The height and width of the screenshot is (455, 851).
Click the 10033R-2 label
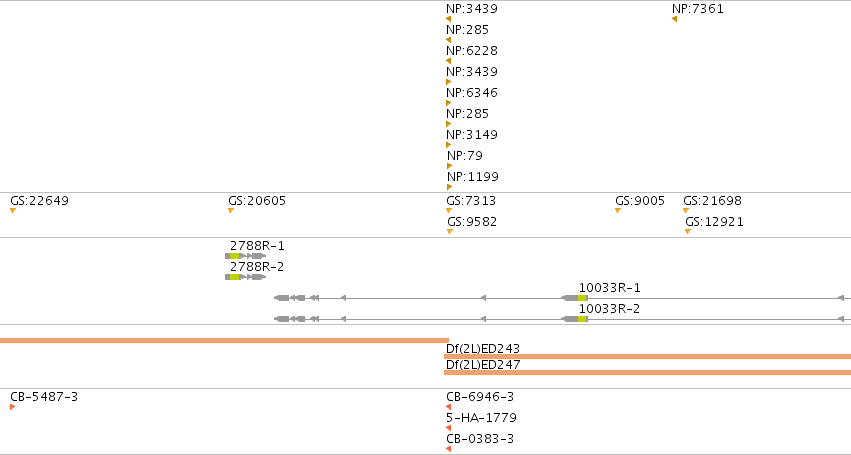point(609,309)
